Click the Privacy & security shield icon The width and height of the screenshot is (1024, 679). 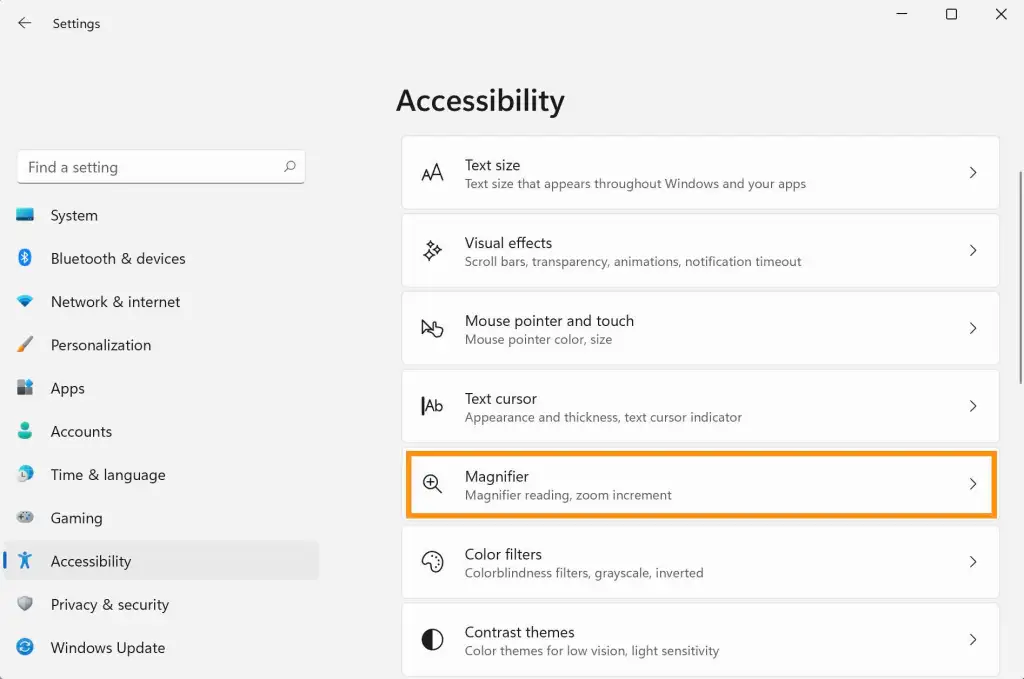[x=25, y=604]
